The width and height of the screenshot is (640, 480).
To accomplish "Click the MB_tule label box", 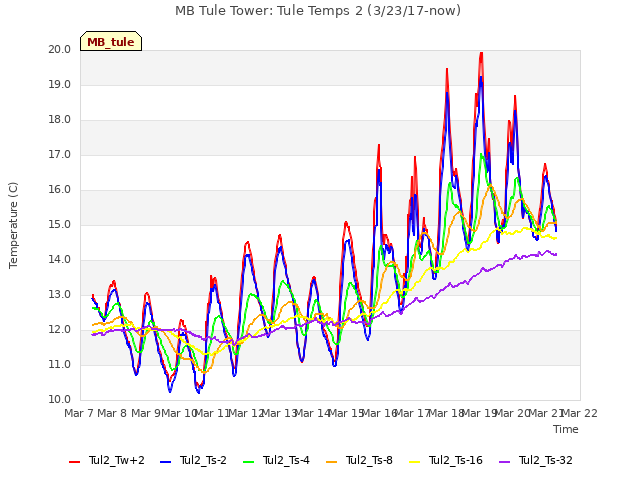I will 111,41.
